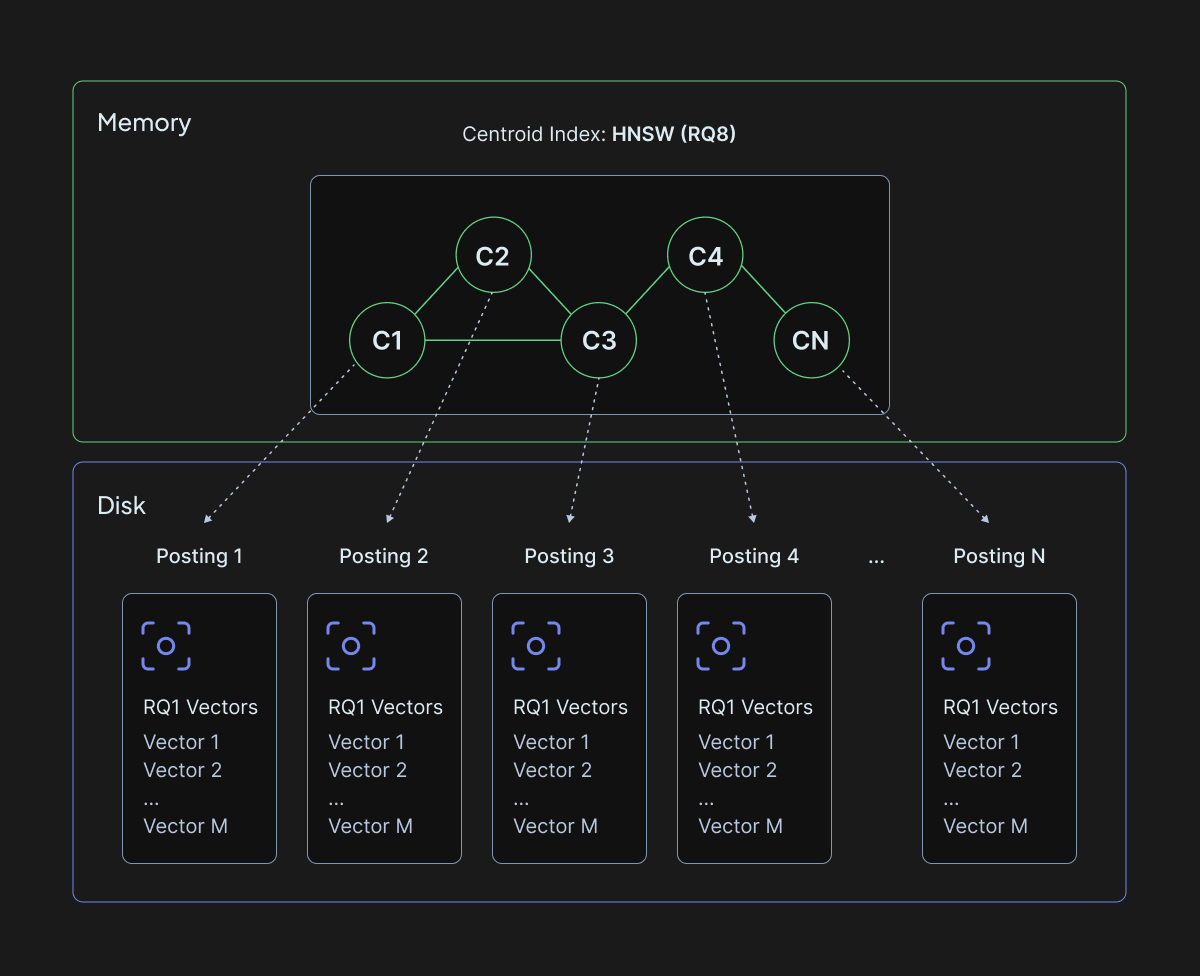The image size is (1200, 976).
Task: Click the CN centroid node
Action: 811,341
